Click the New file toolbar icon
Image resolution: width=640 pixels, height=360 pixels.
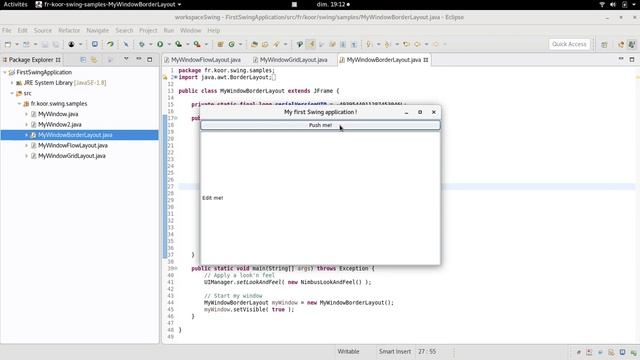point(8,44)
